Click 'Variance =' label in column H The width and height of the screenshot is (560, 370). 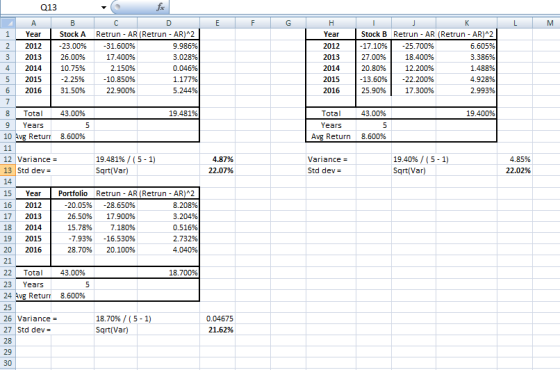[327, 159]
